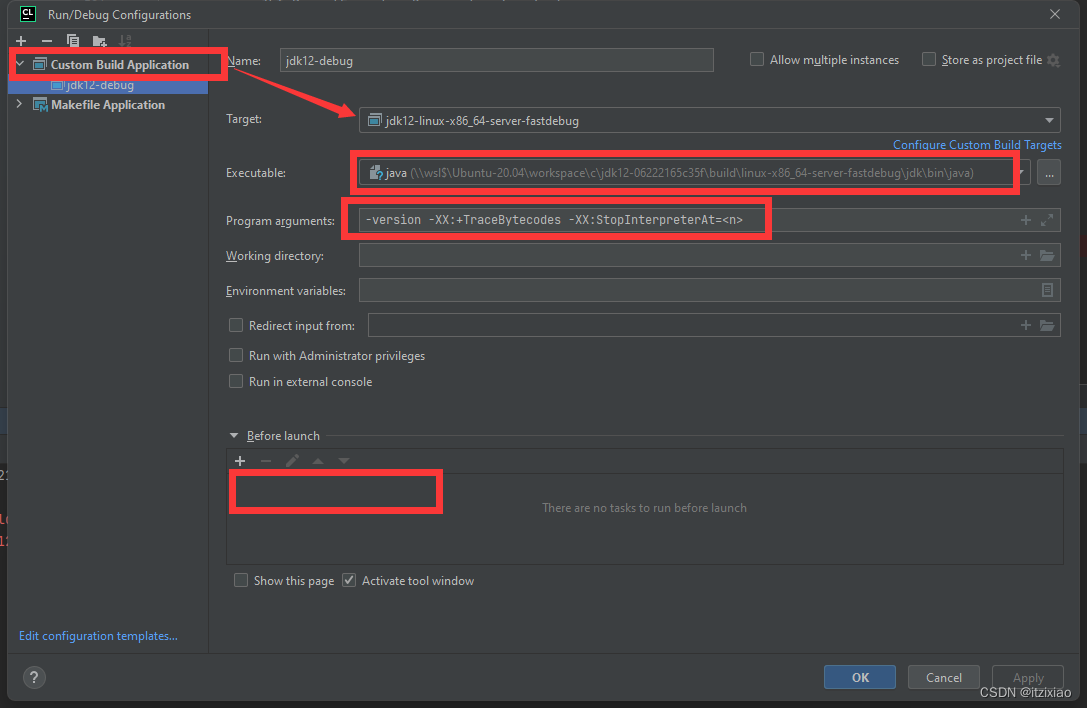The height and width of the screenshot is (708, 1087).
Task: Enable Run with Administrator privileges
Action: click(236, 355)
